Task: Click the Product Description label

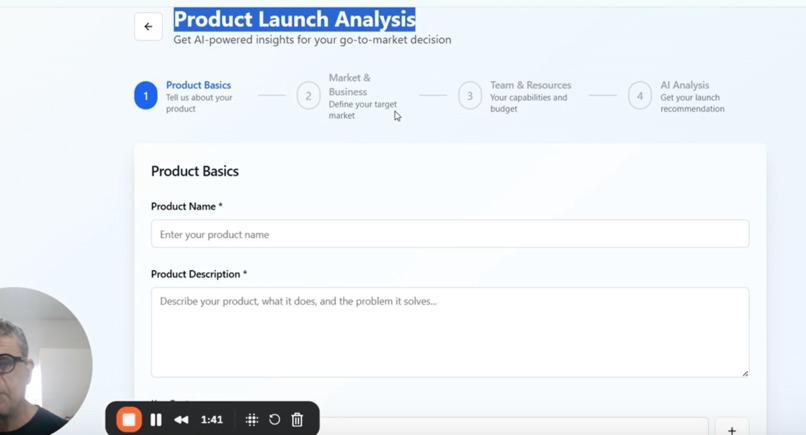Action: [199, 274]
